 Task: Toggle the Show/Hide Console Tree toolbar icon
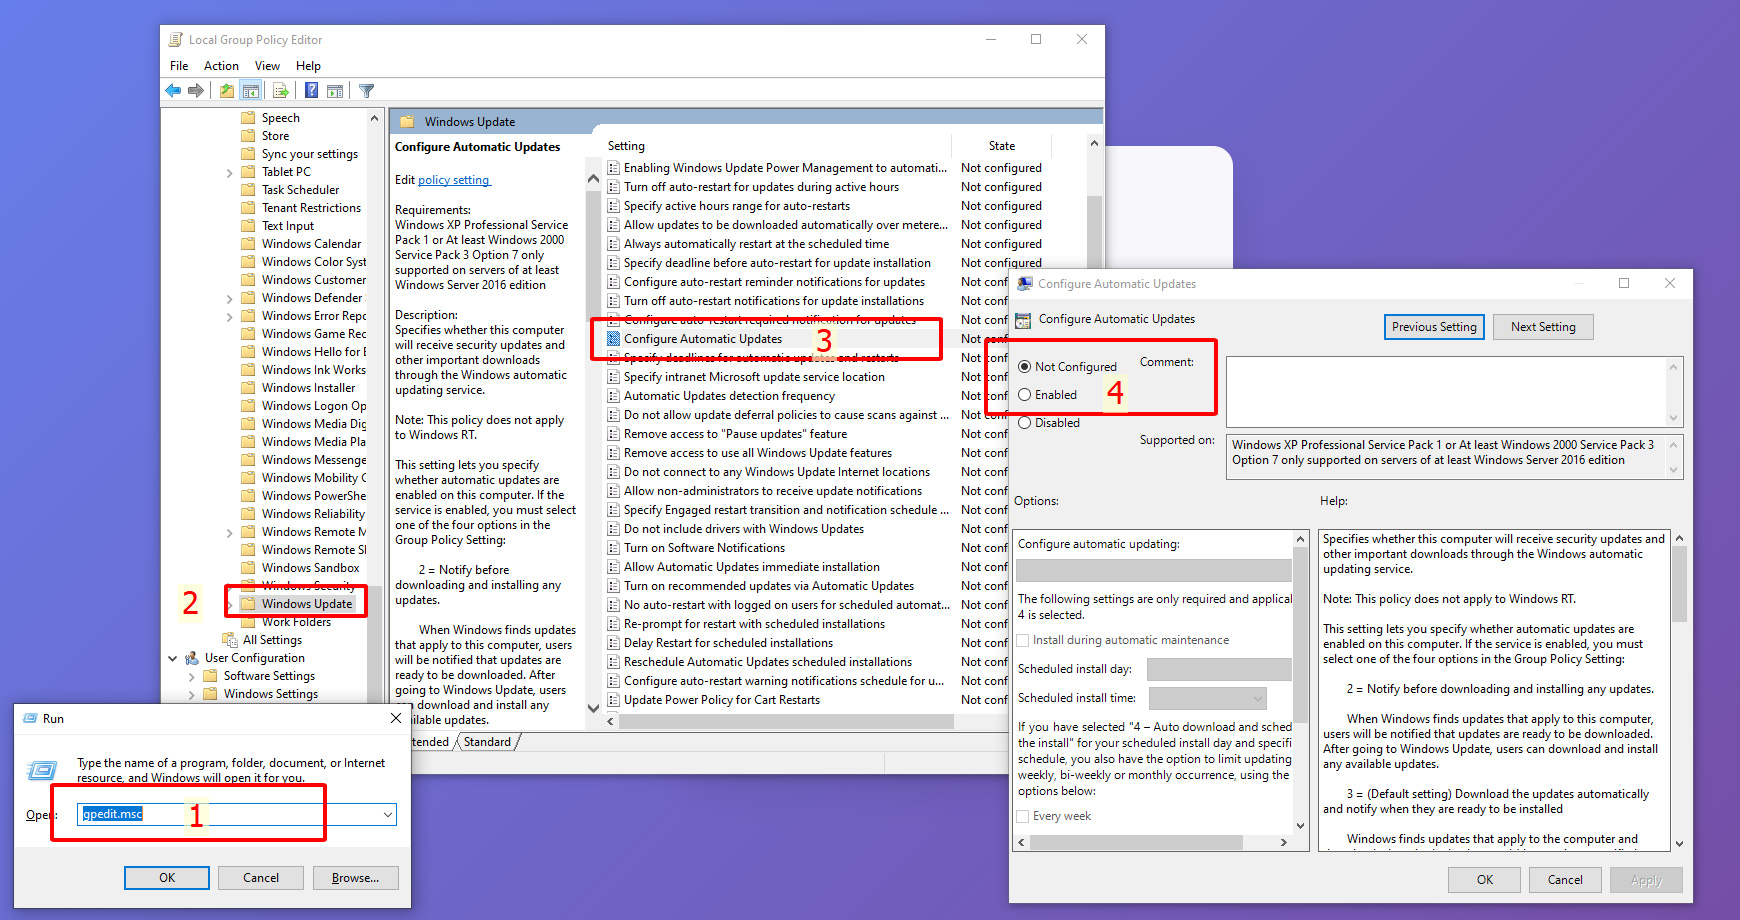pyautogui.click(x=251, y=91)
